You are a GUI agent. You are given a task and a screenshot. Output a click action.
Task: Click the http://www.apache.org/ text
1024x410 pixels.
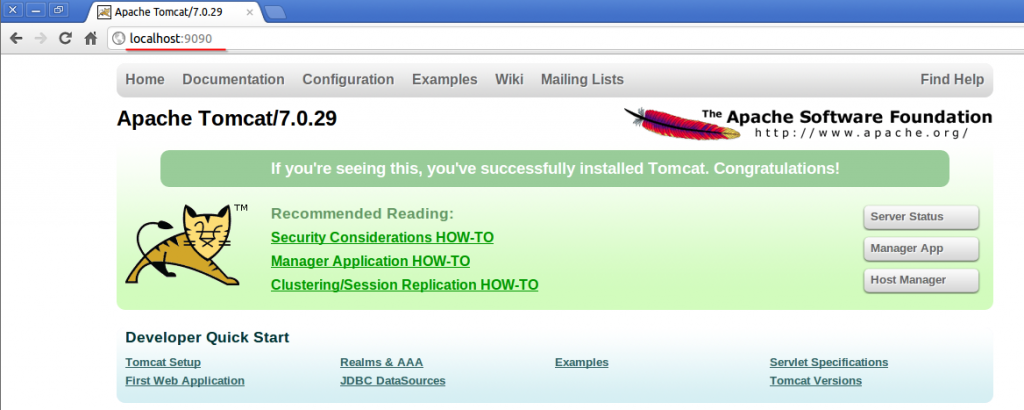(861, 133)
